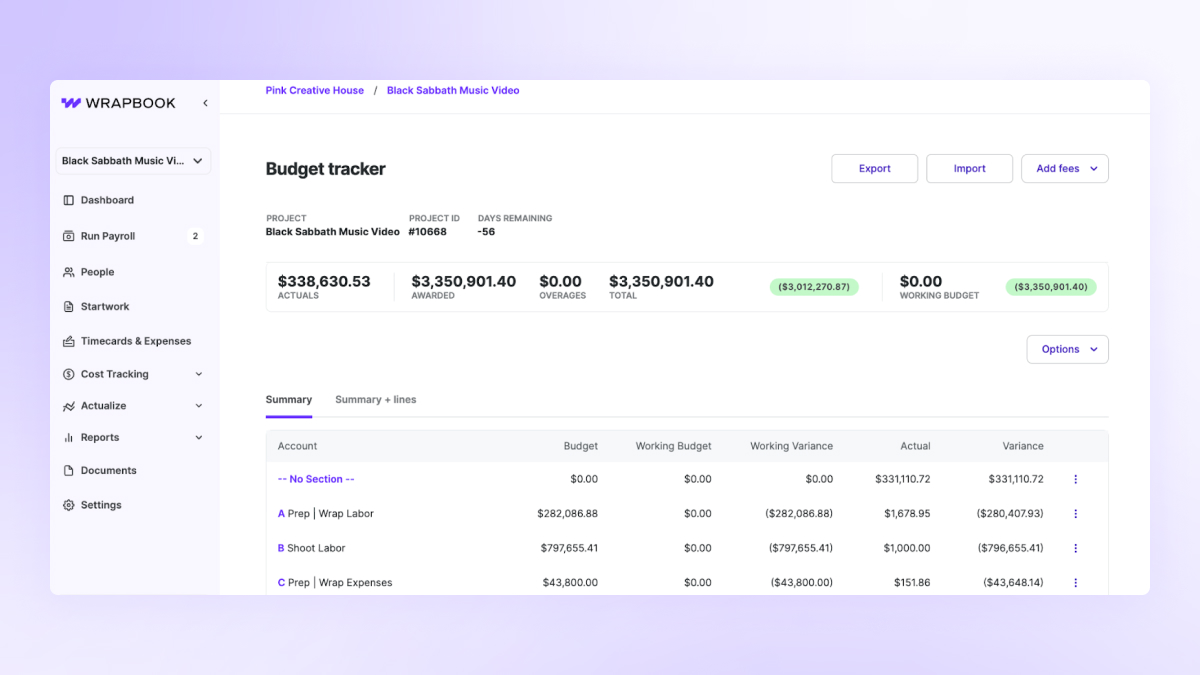Open the Add fees dropdown
This screenshot has height=675, width=1200.
[x=1065, y=169]
